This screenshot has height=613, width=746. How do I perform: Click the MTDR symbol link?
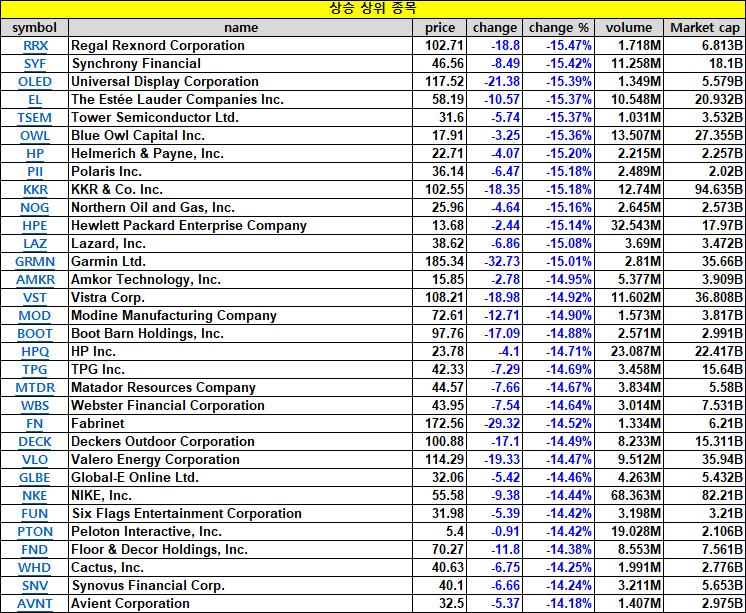click(x=35, y=388)
